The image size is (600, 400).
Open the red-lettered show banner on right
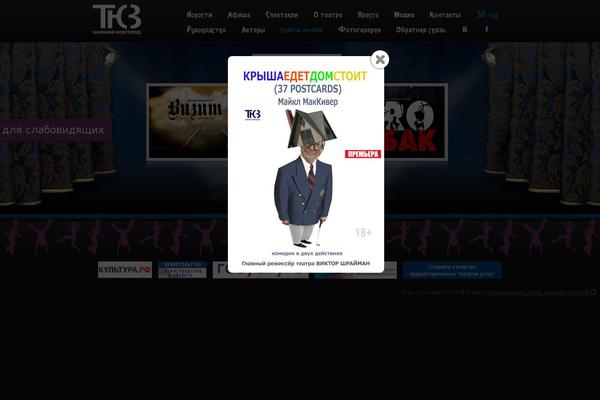[416, 122]
